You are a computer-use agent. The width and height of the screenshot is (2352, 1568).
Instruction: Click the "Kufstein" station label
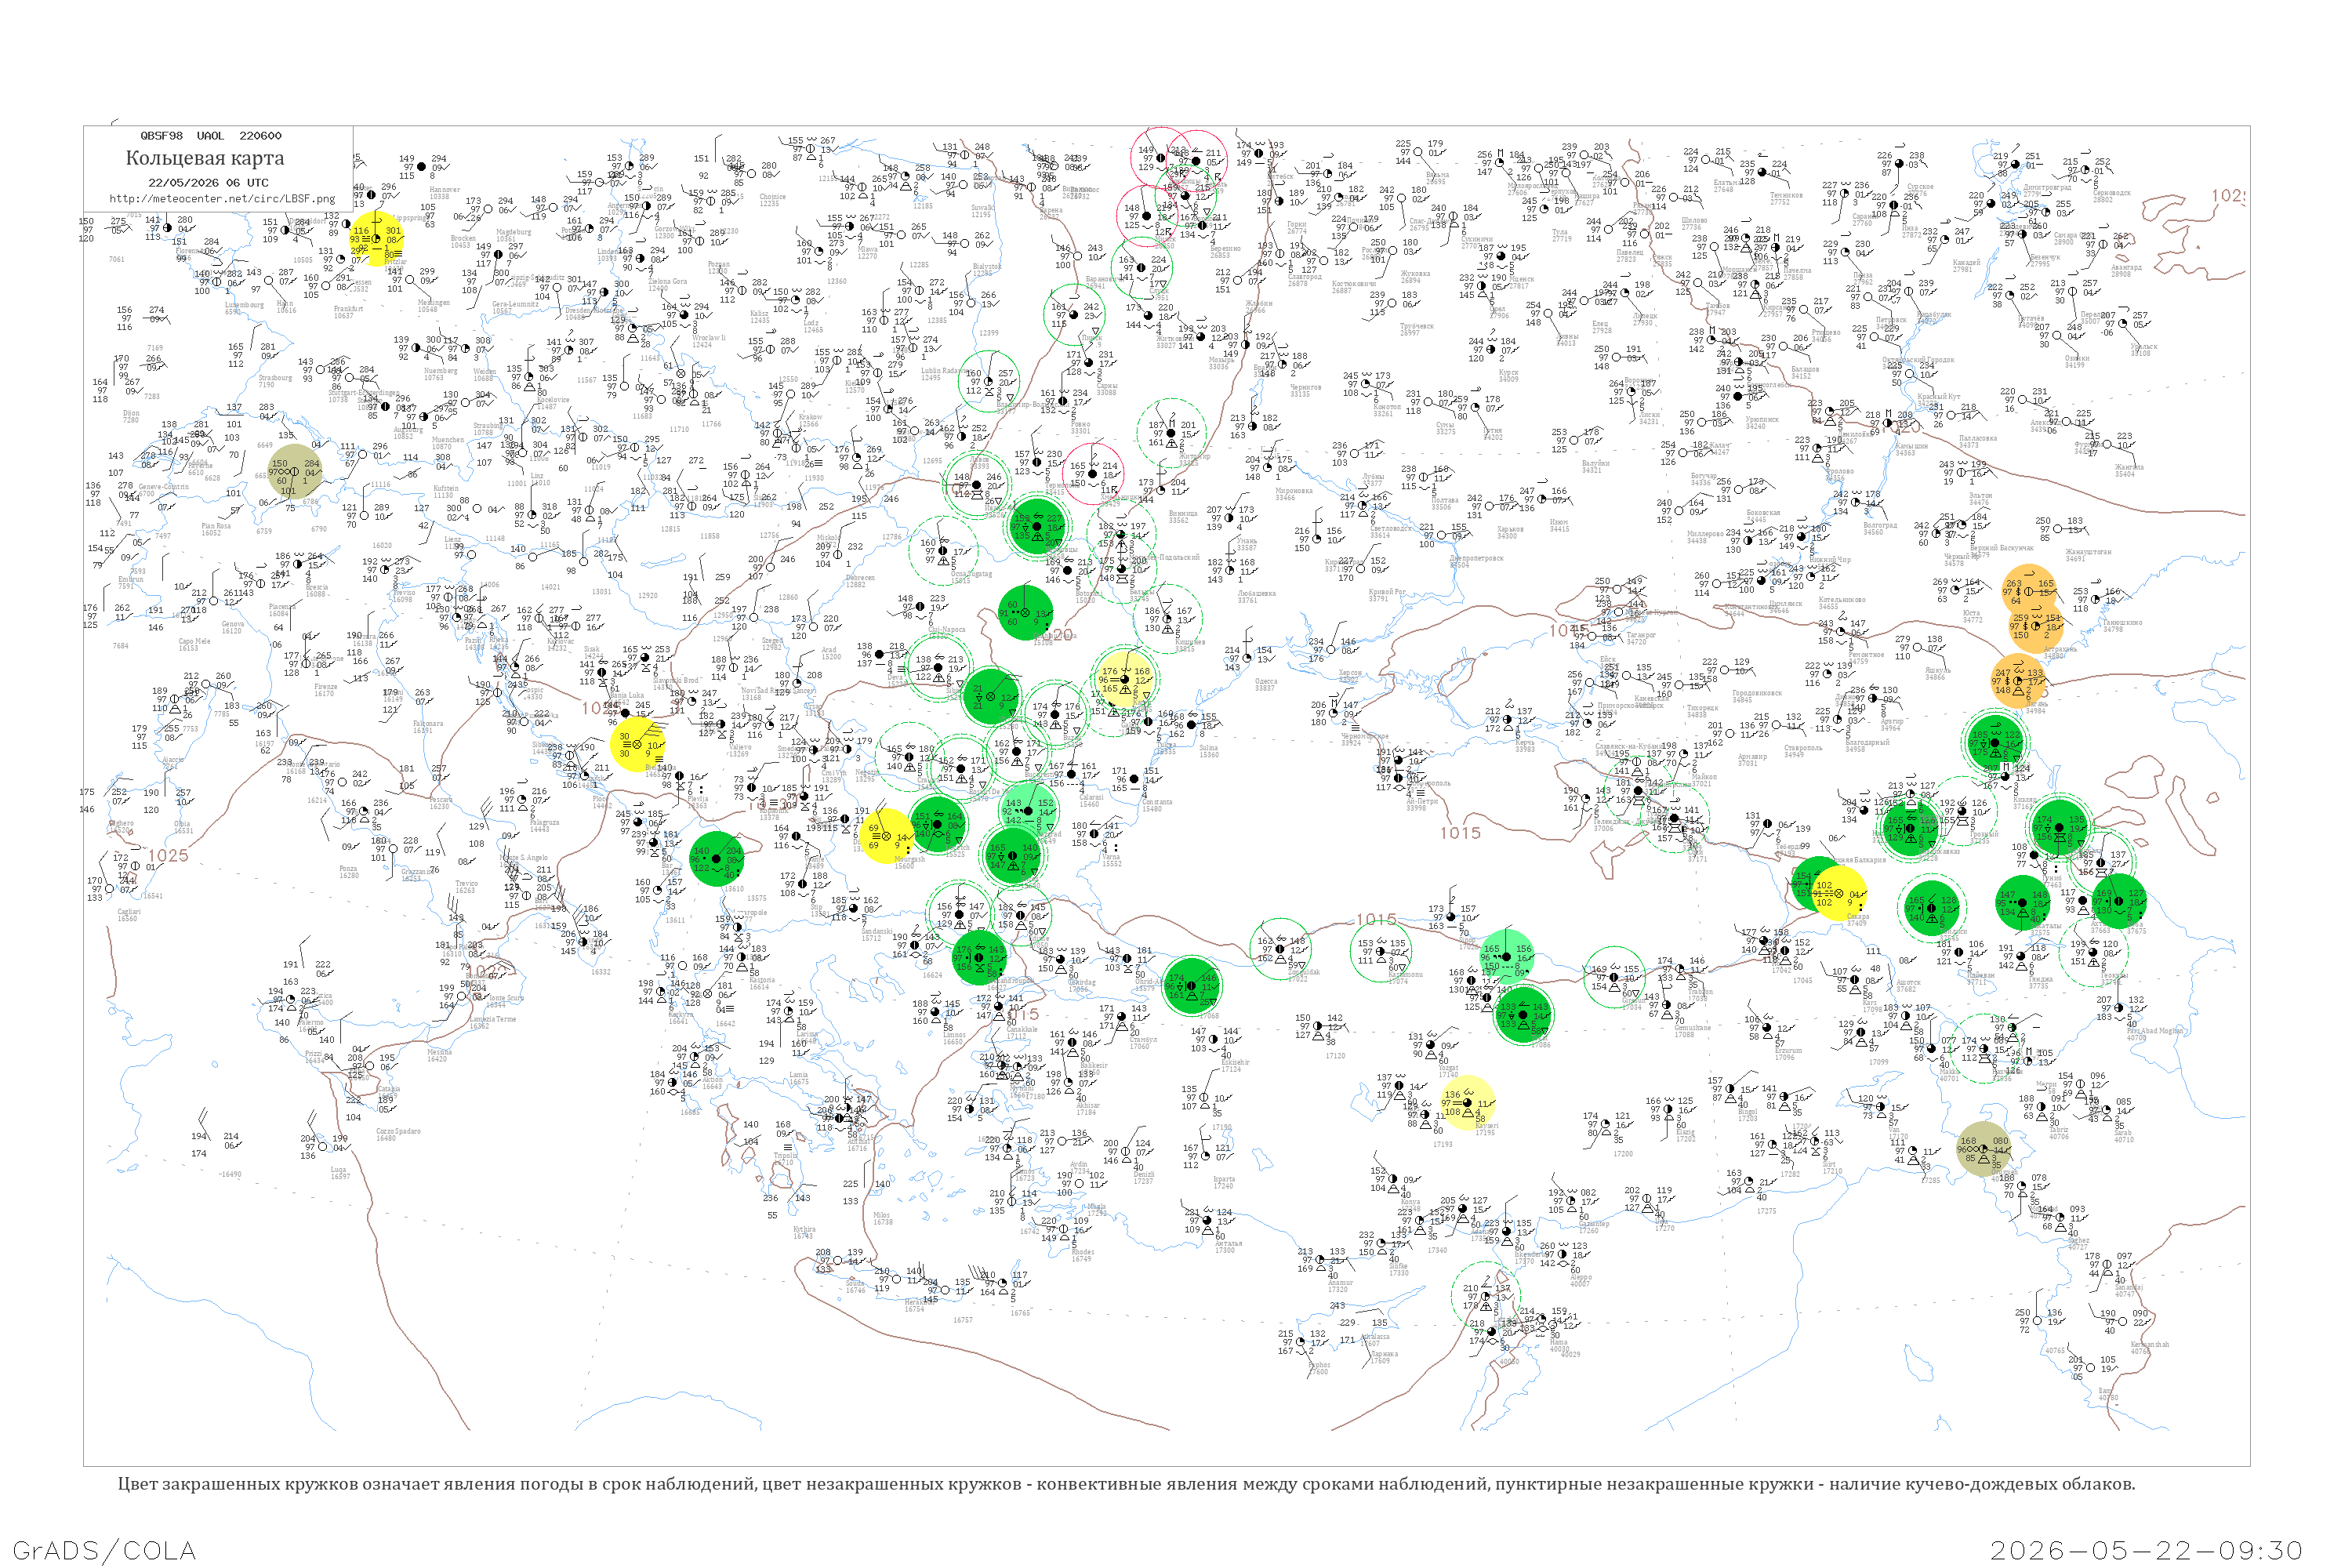pyautogui.click(x=446, y=491)
